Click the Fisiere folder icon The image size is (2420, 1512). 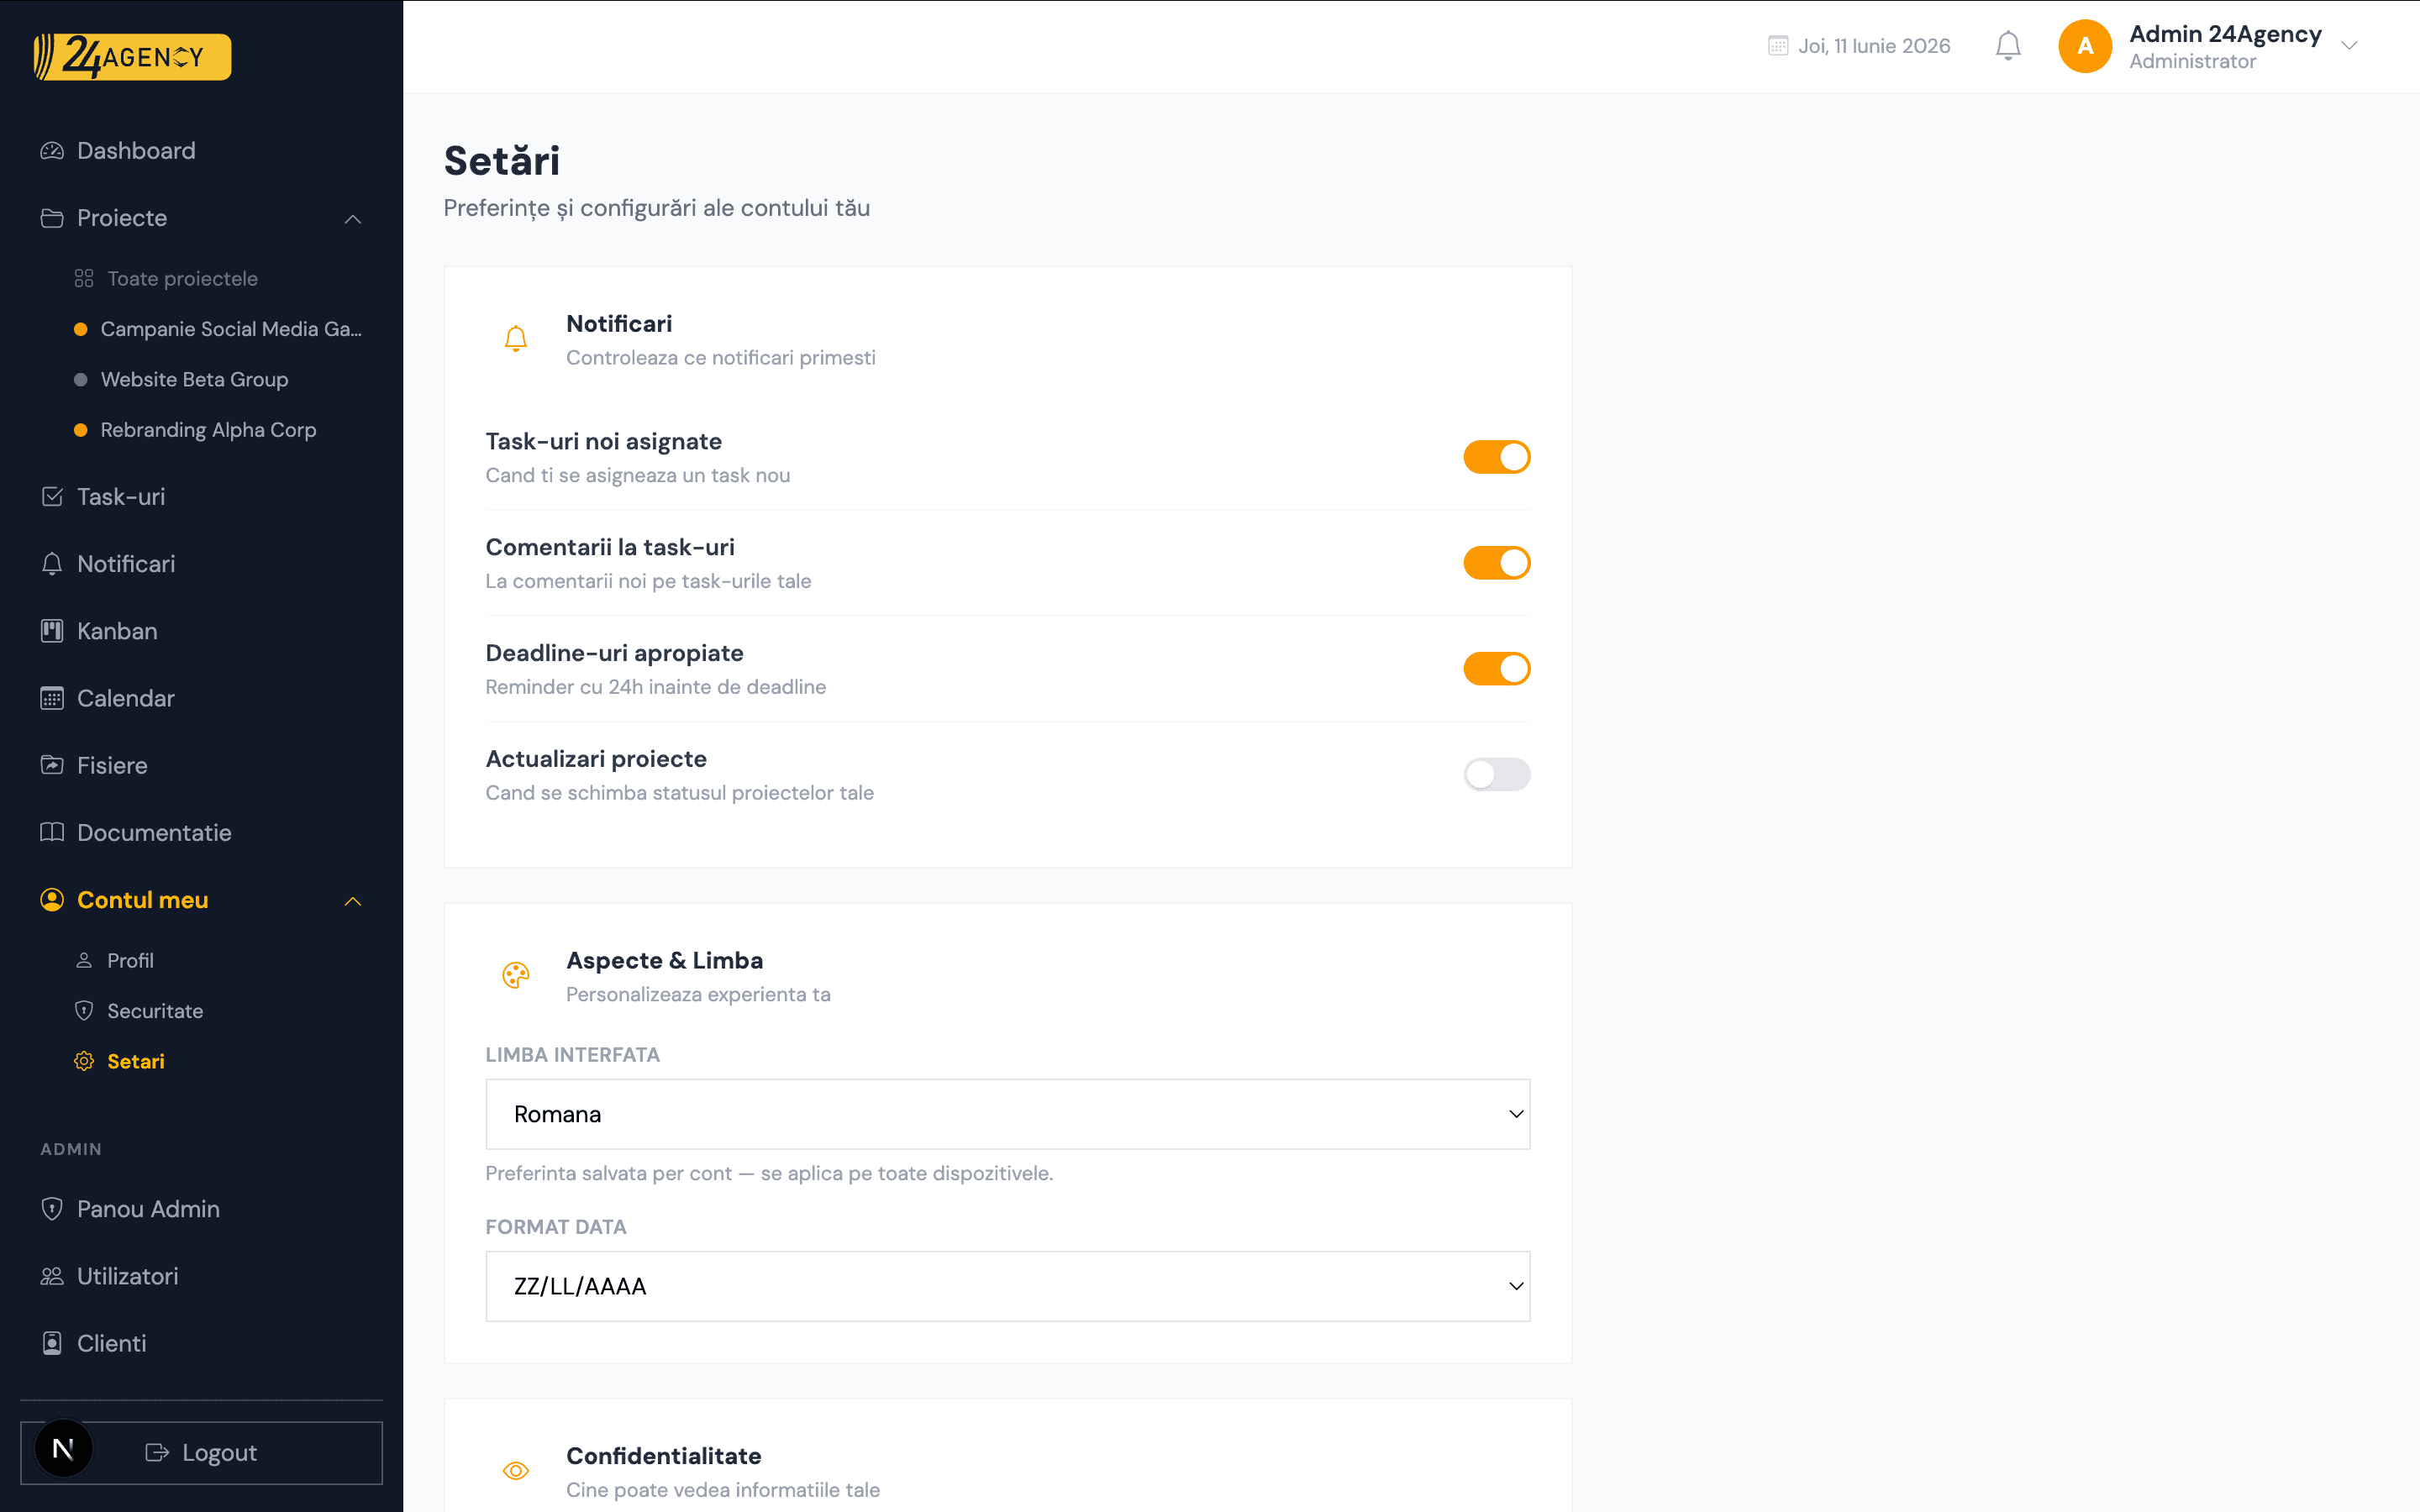52,765
